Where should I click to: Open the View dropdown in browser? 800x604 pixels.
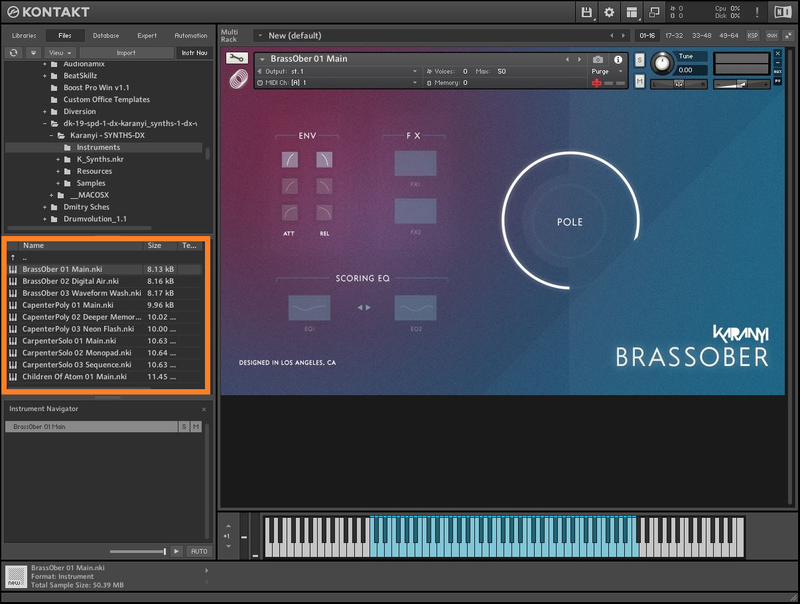tap(60, 52)
